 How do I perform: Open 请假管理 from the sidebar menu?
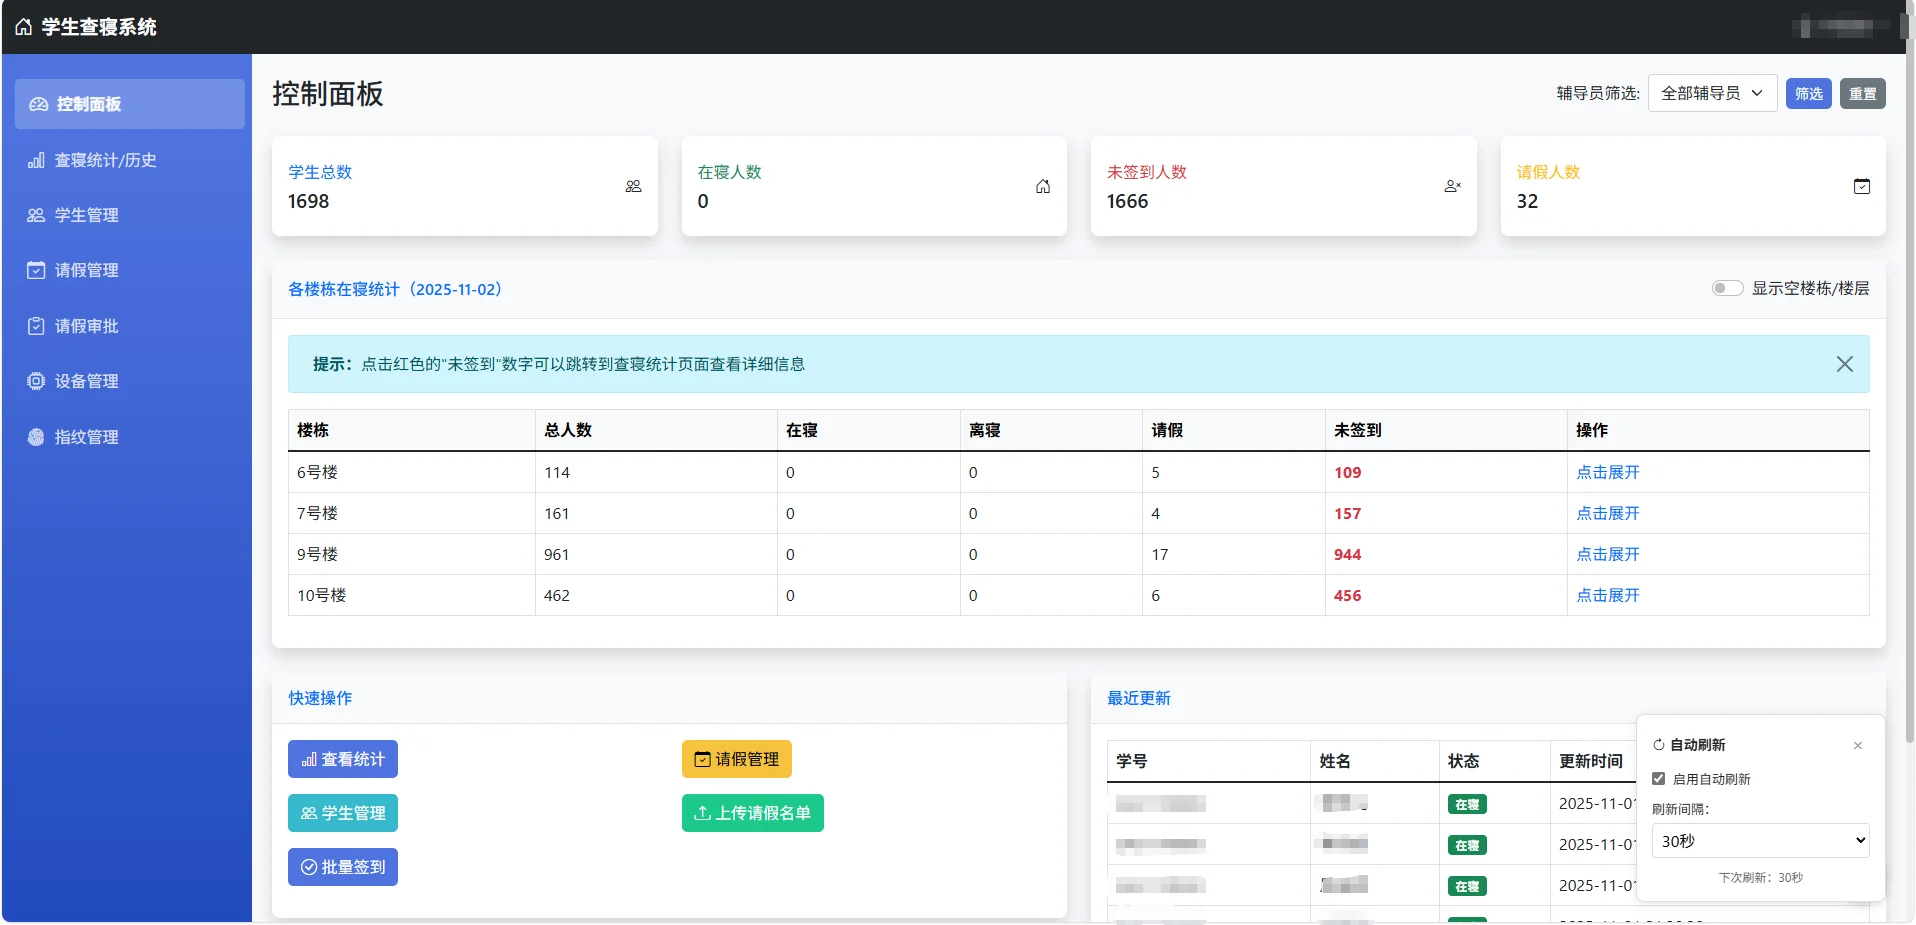pos(86,270)
